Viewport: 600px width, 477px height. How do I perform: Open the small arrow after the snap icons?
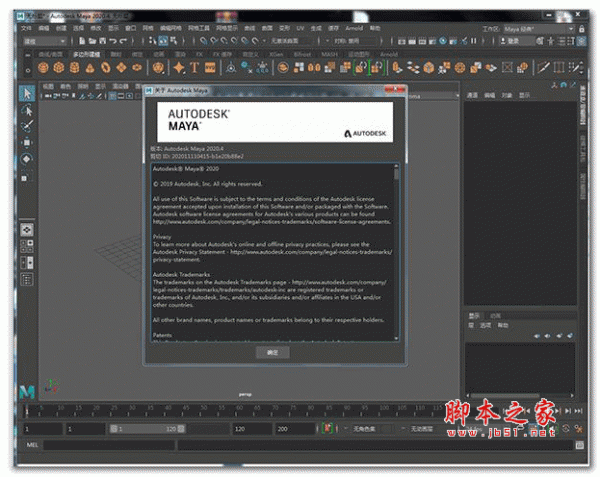click(264, 41)
